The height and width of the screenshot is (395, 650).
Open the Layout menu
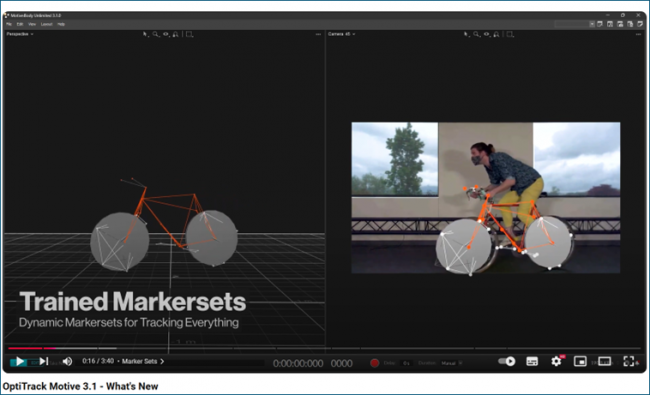46,24
